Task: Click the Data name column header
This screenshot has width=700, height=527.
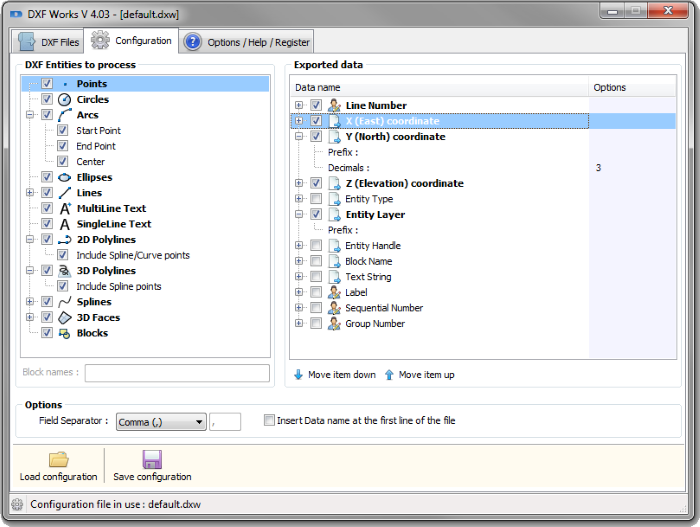Action: click(x=440, y=88)
